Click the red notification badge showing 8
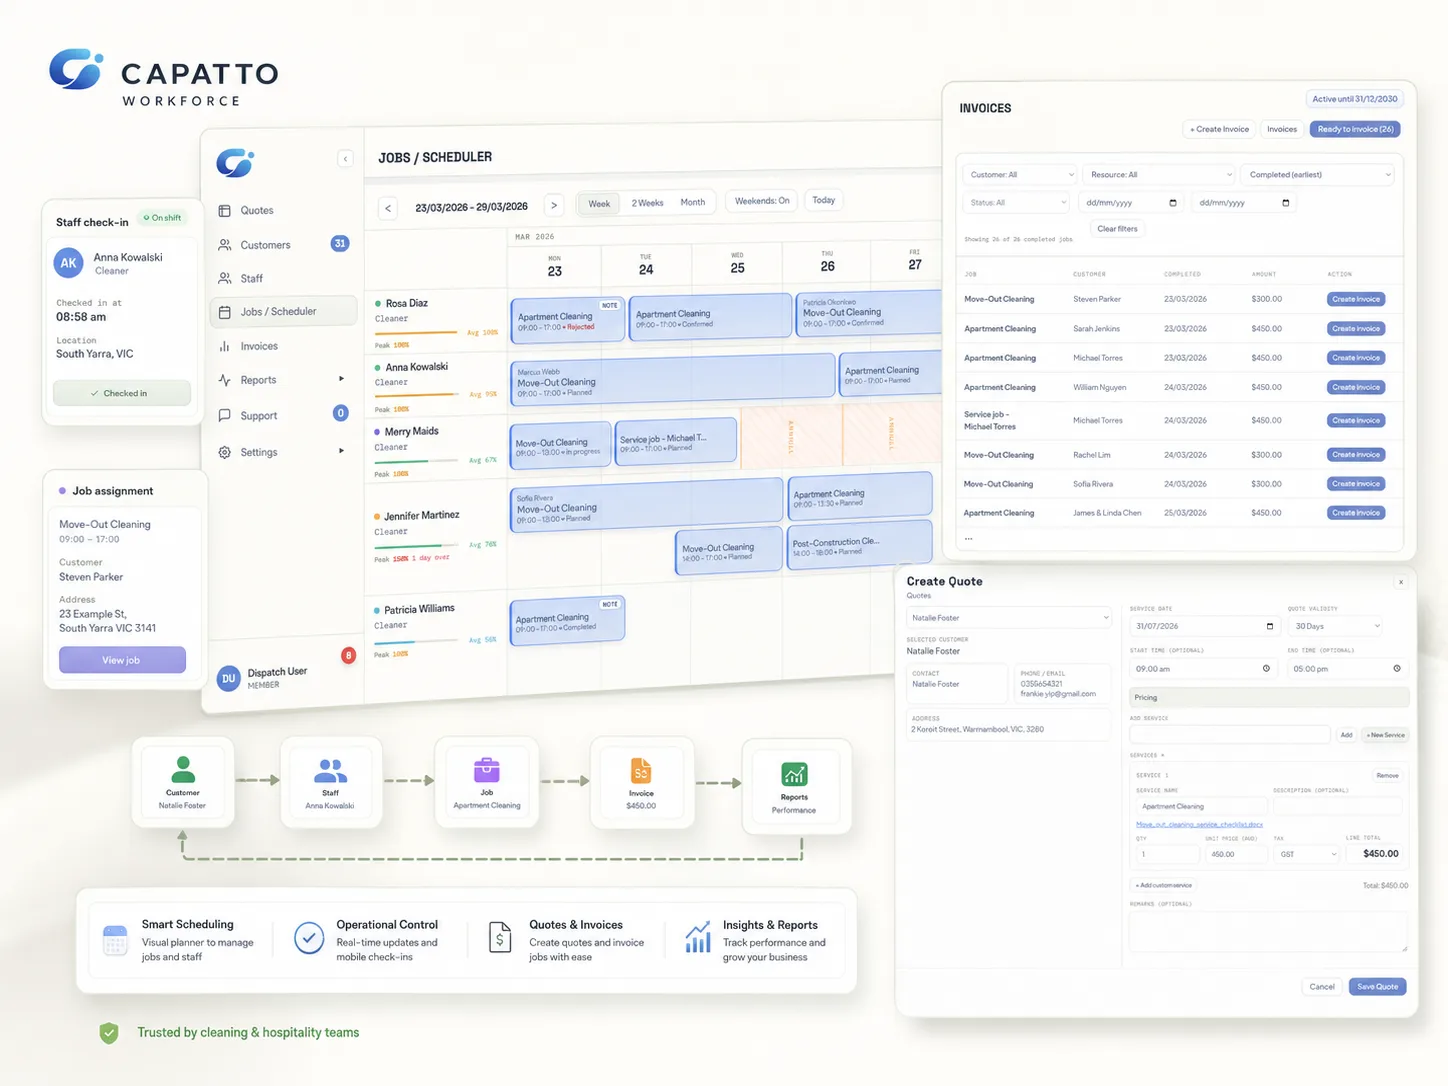1448x1086 pixels. [348, 656]
